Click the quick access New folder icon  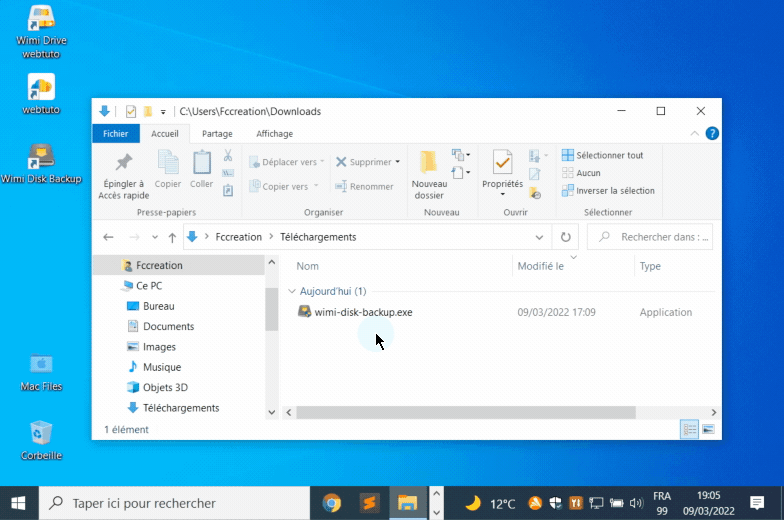(148, 112)
